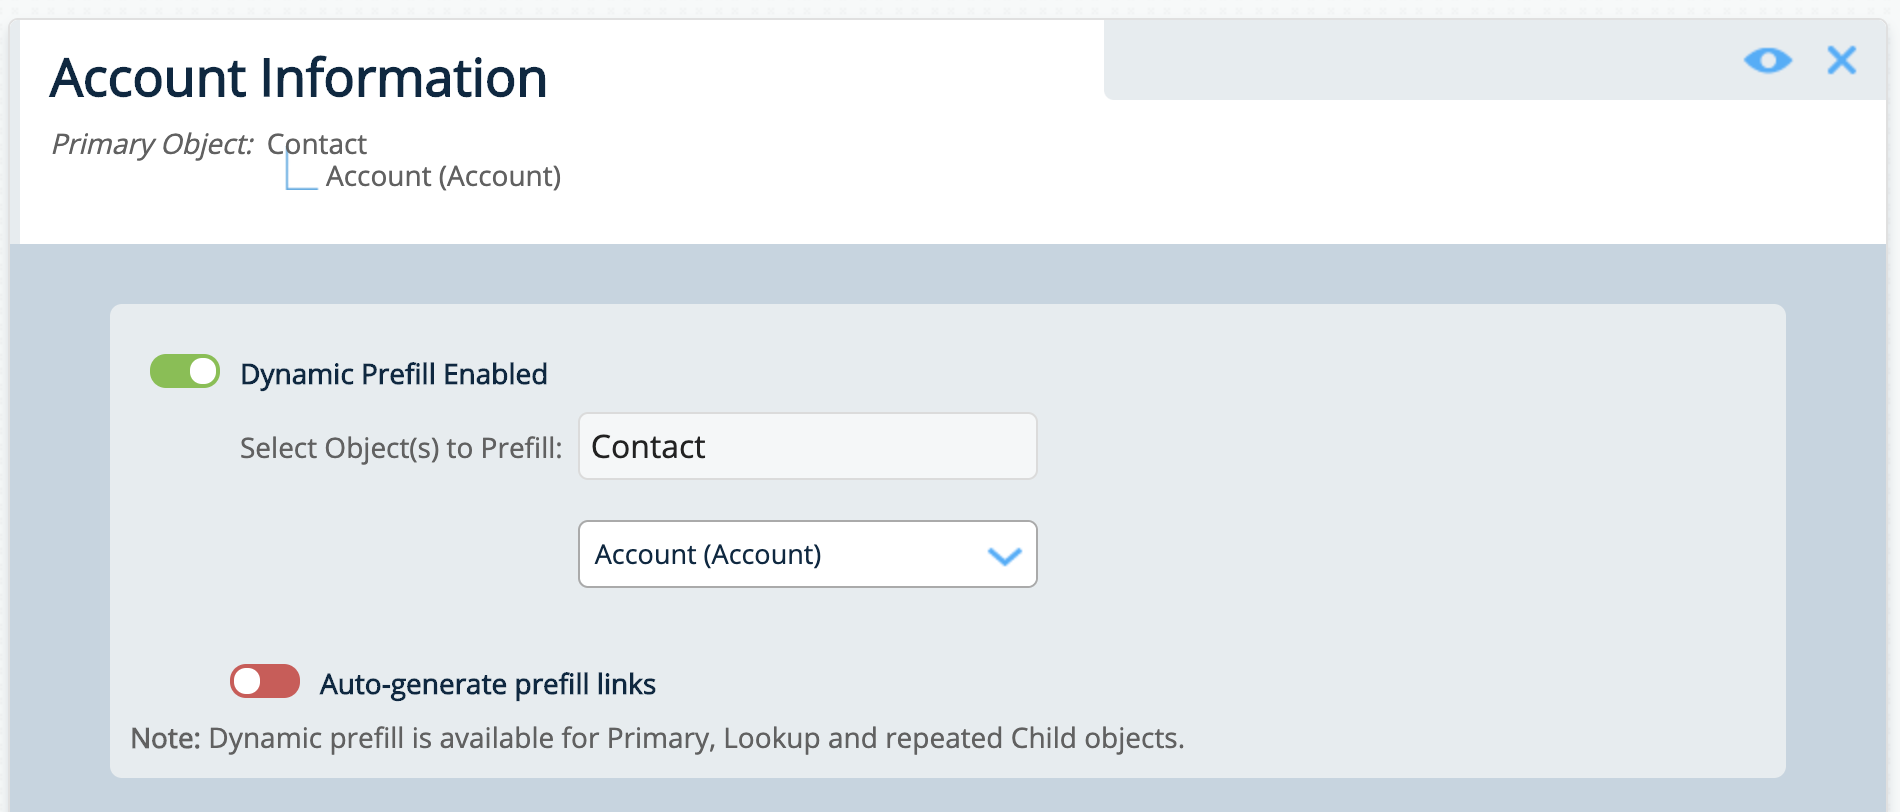The image size is (1900, 812).
Task: Click the blue chevron arrow in the dropdown
Action: coord(1004,556)
